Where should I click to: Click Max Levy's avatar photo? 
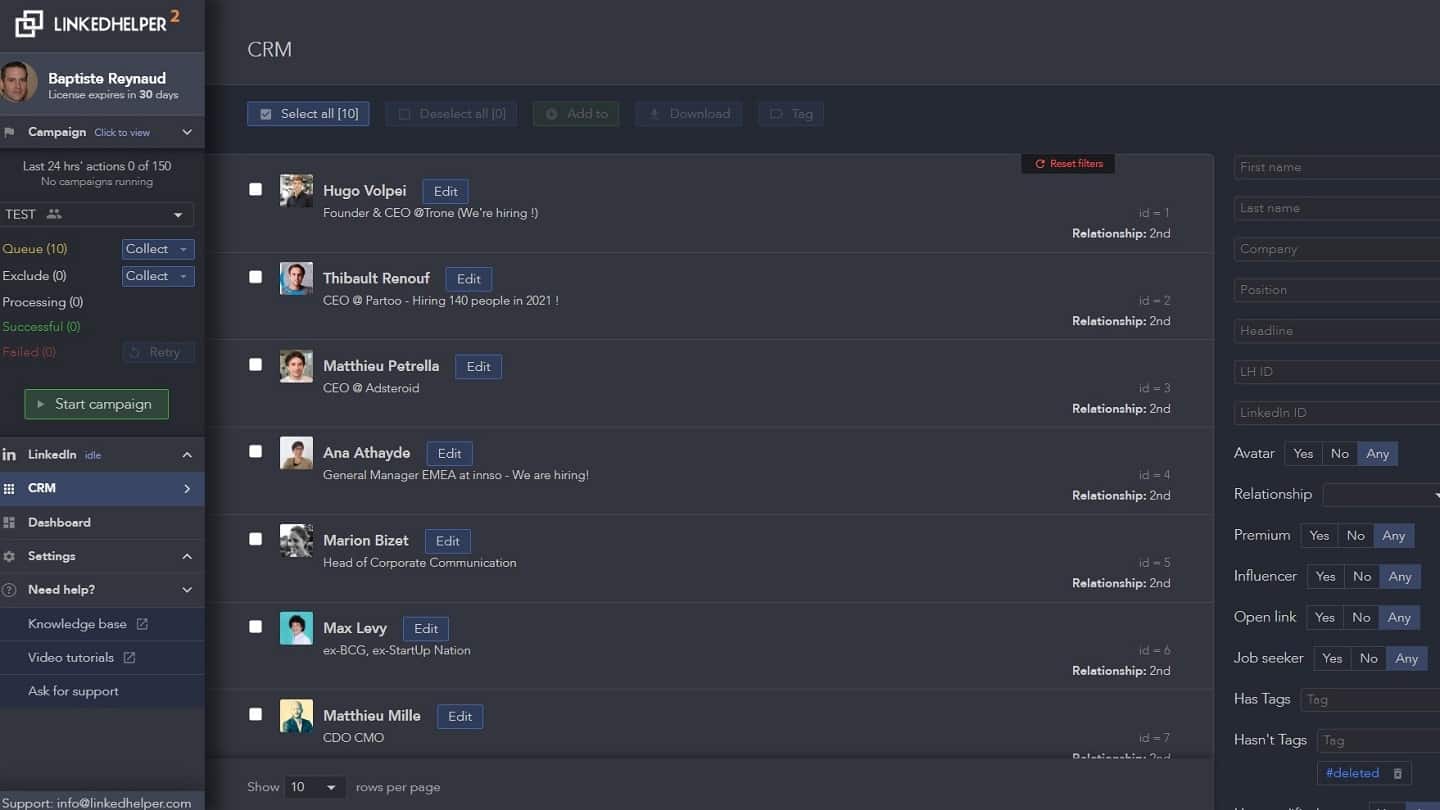[296, 628]
